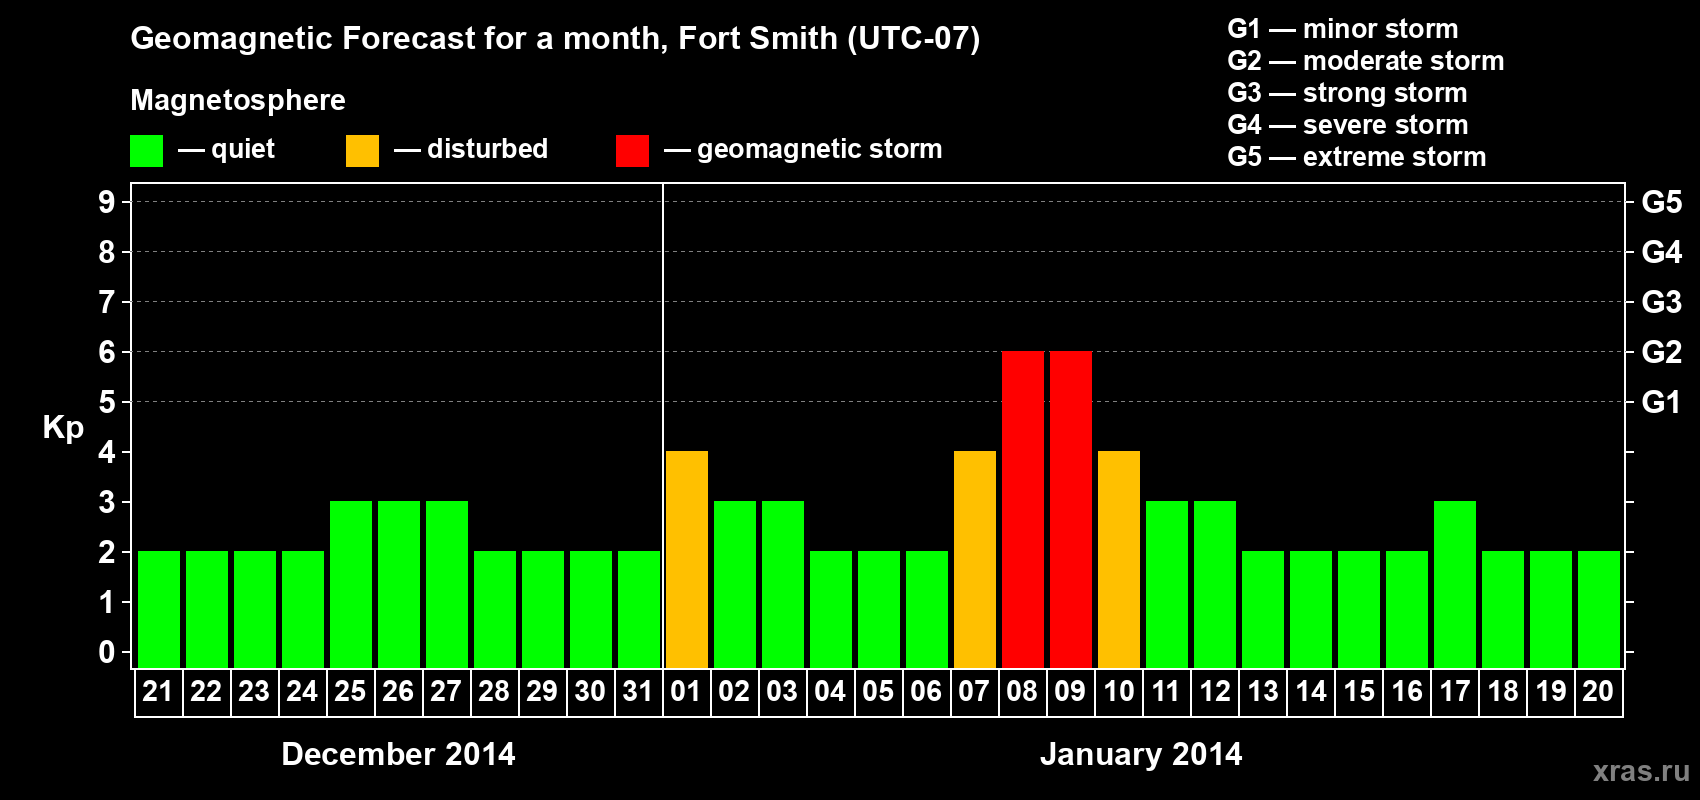The image size is (1700, 800).
Task: Click the G5 right-axis label
Action: click(1661, 202)
